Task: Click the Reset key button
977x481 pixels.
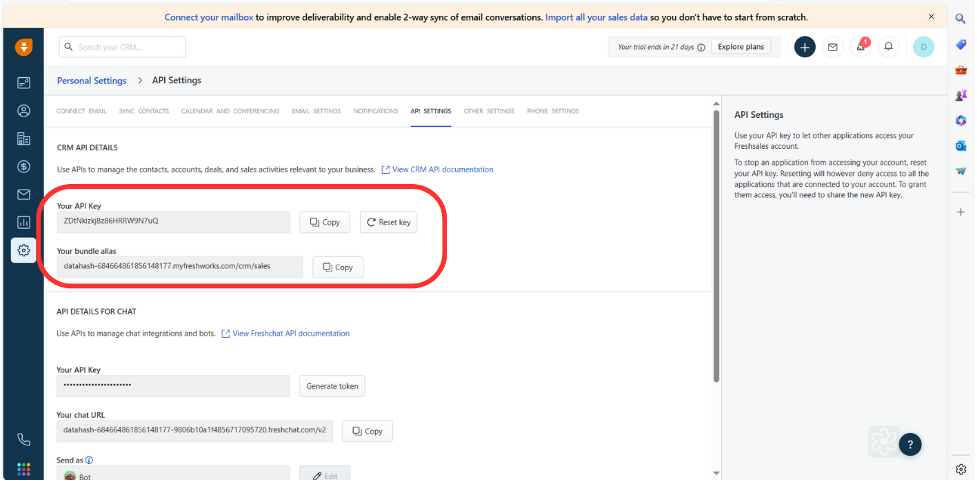Action: point(389,222)
